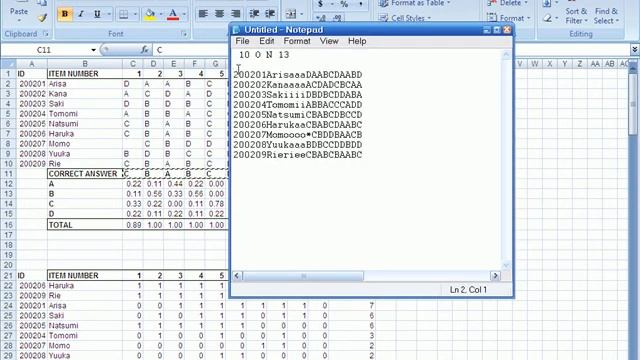Decrease indent icon
The image size is (640, 360).
[254, 14]
